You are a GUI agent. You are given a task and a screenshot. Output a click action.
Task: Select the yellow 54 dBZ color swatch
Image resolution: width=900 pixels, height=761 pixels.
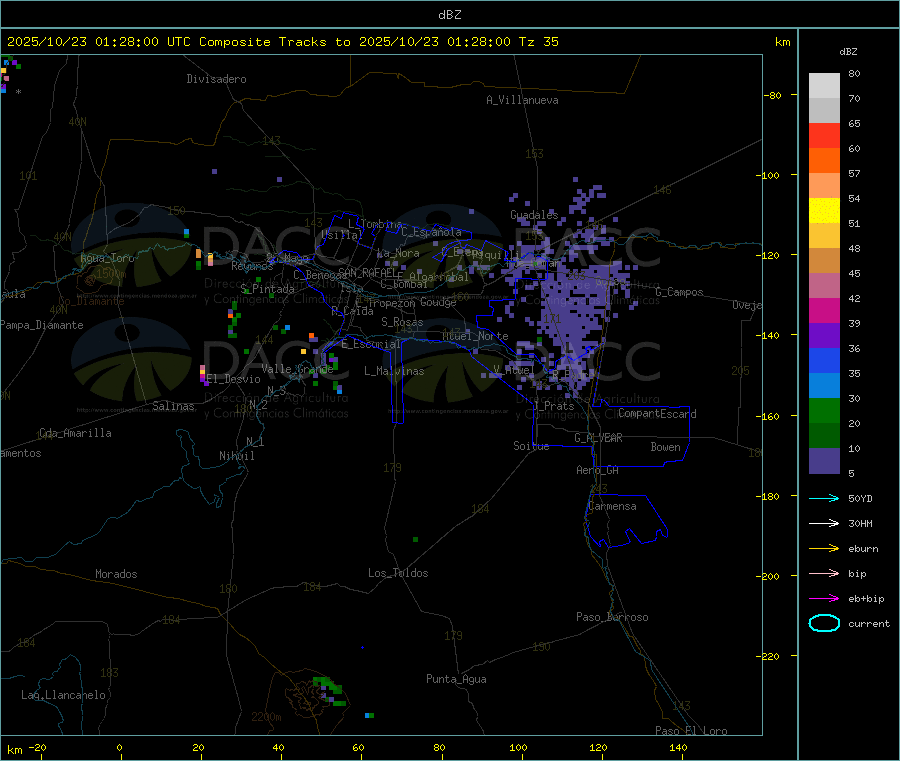tap(824, 211)
